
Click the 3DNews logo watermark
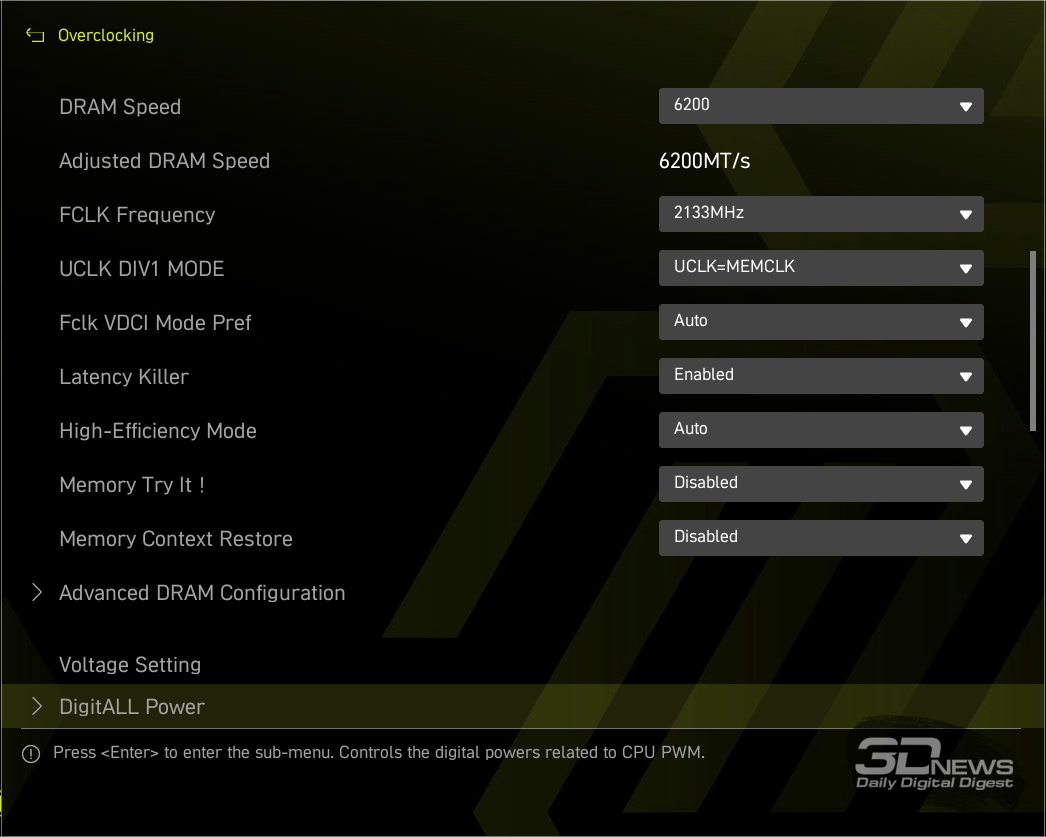click(x=934, y=763)
